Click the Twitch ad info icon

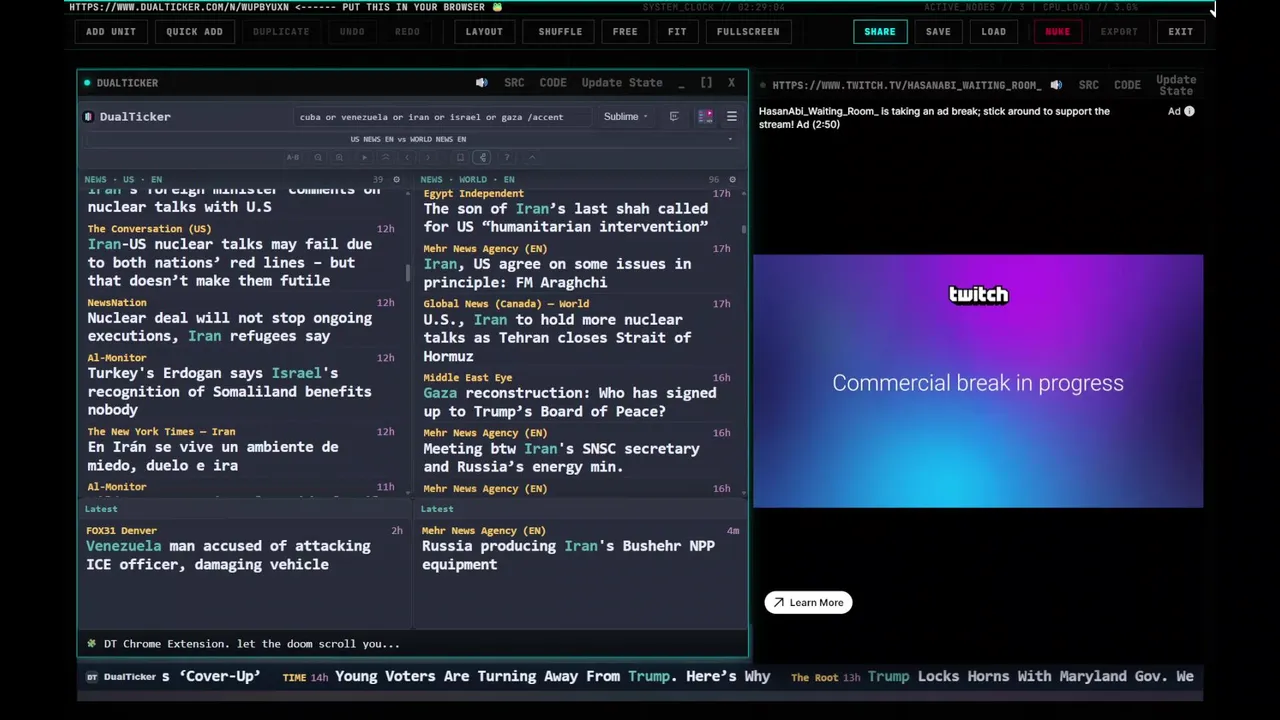1189,111
